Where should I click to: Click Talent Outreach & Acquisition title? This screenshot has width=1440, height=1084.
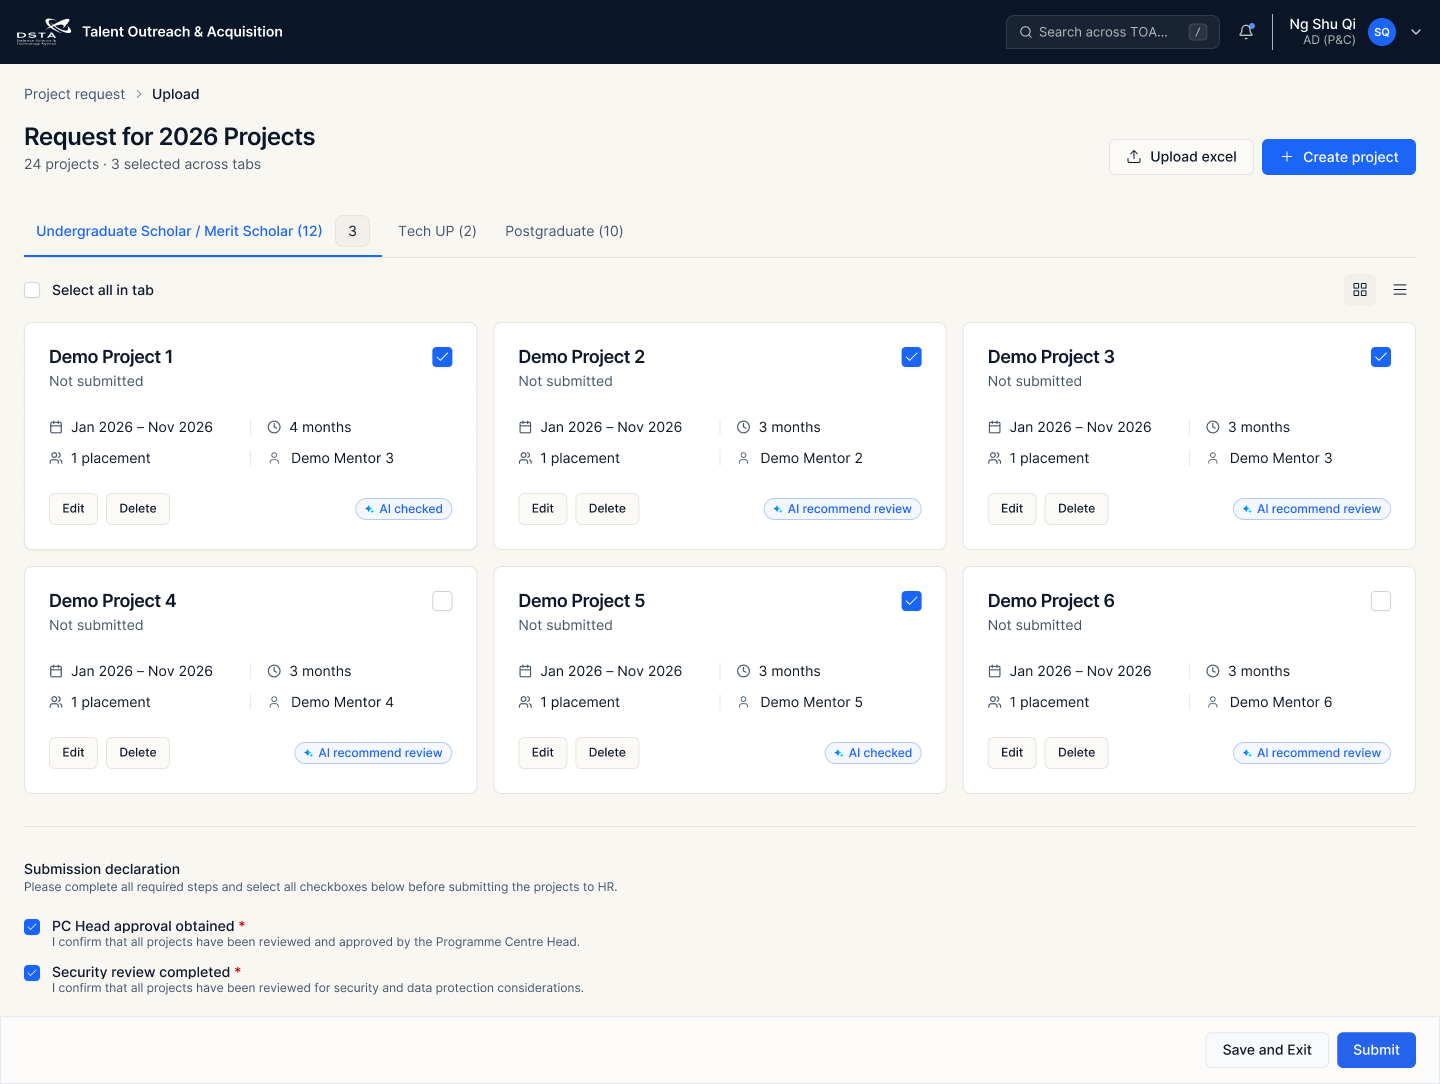click(x=182, y=32)
